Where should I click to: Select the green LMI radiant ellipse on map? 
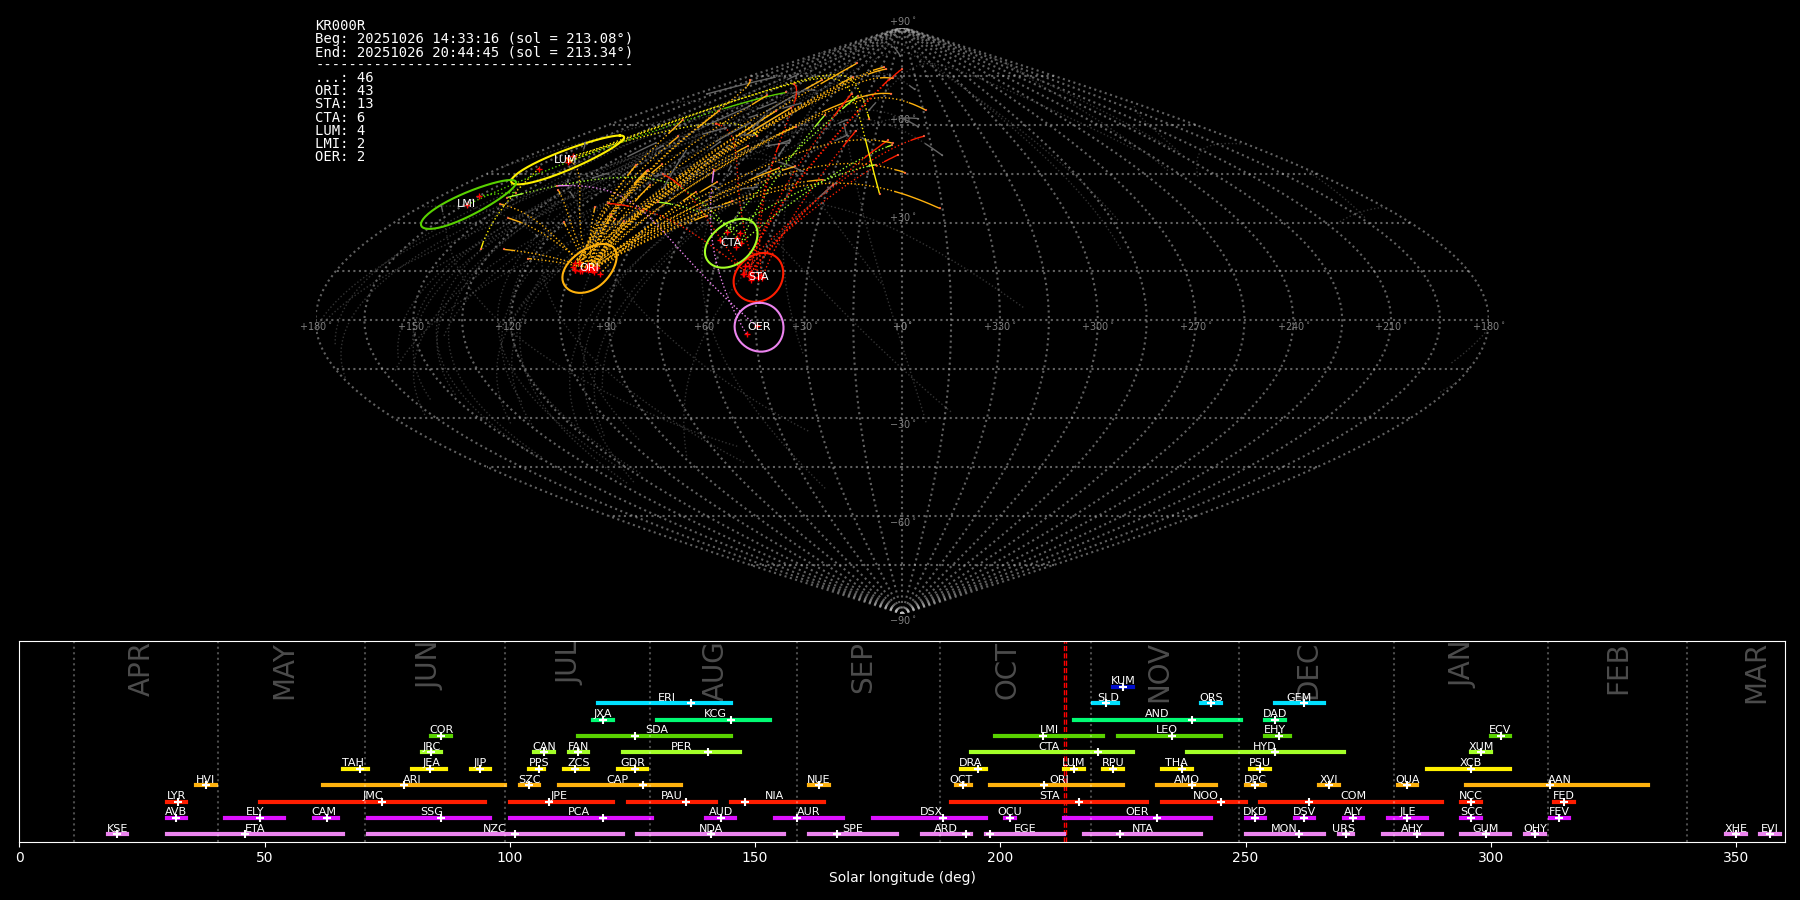[467, 204]
